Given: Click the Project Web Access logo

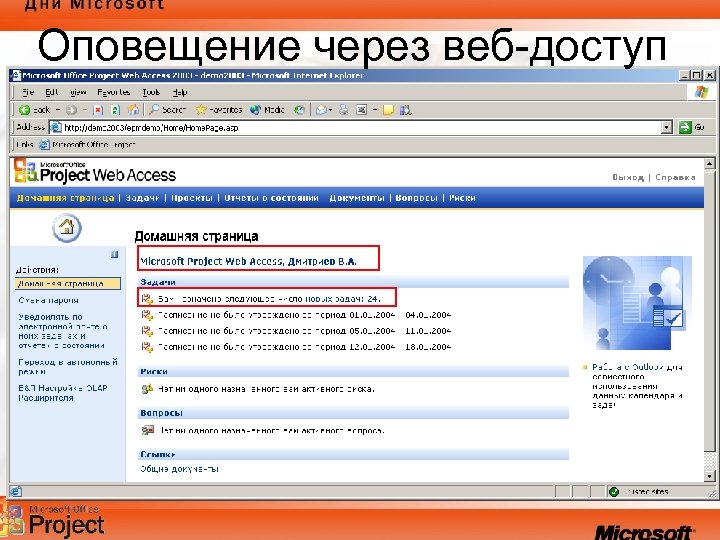Looking at the screenshot, I should tap(95, 171).
